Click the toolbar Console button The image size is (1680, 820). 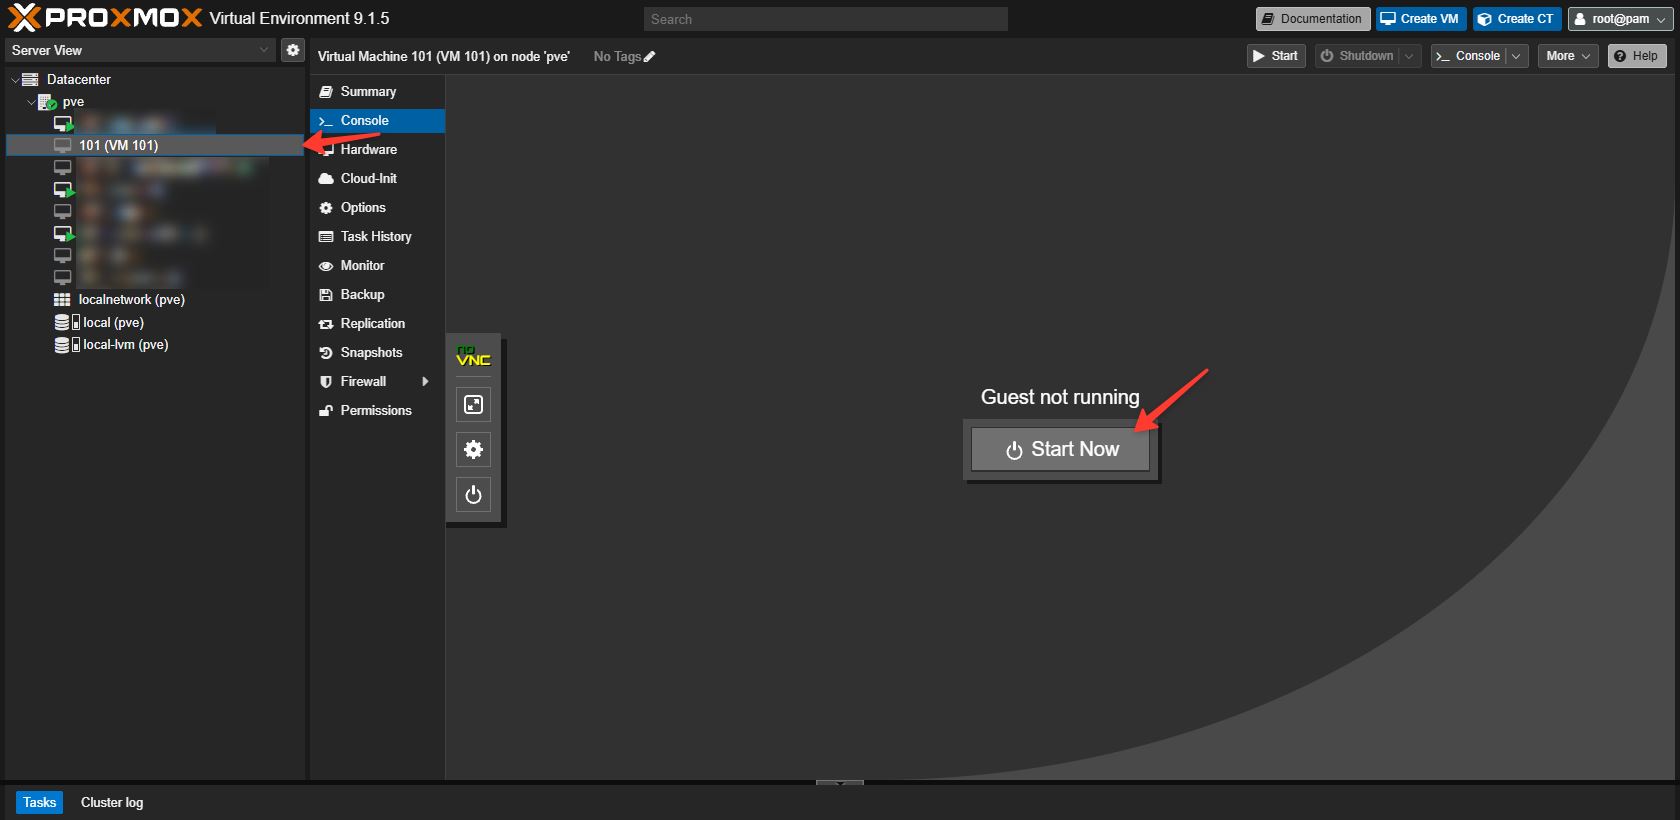click(x=1468, y=56)
